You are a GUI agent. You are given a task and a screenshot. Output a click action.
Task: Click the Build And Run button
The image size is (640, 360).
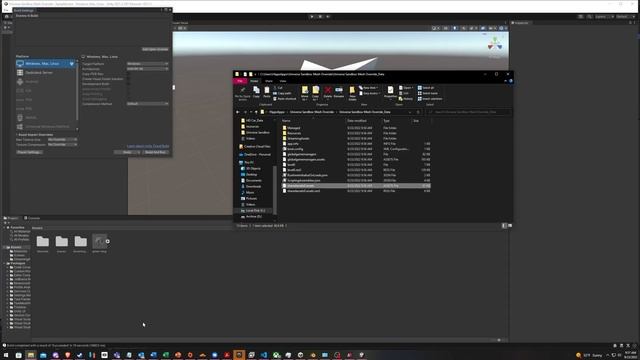(x=156, y=152)
